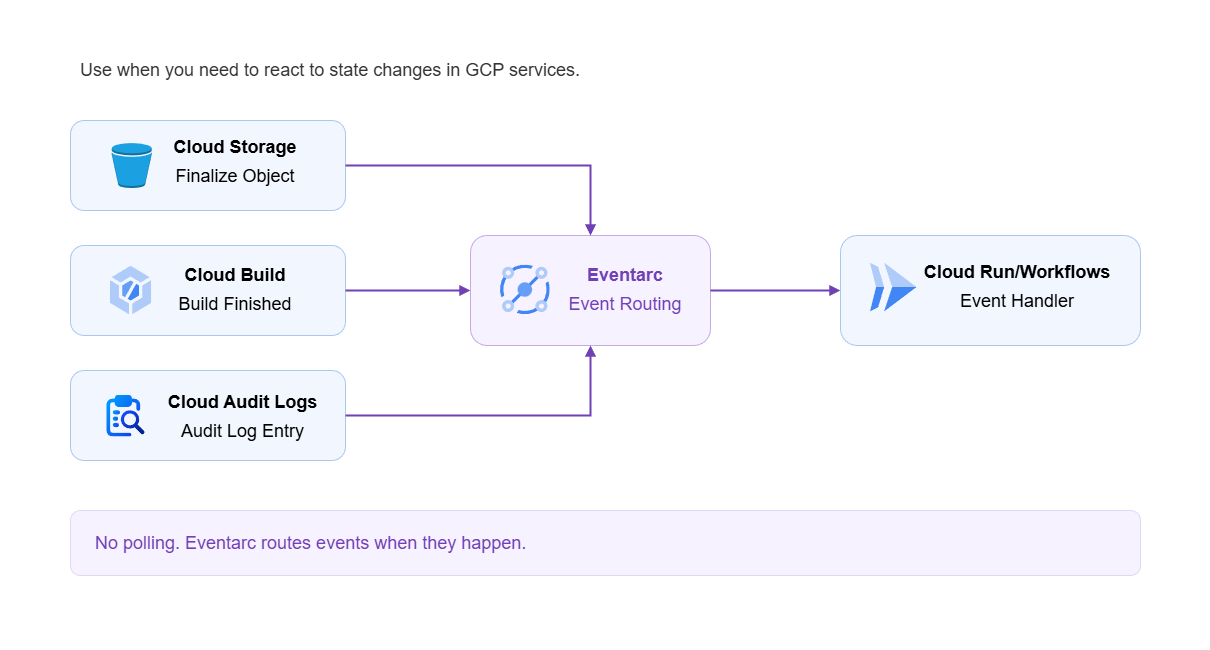Select the "Cloud Audit Logs" title
The image size is (1210, 650).
[x=242, y=402]
